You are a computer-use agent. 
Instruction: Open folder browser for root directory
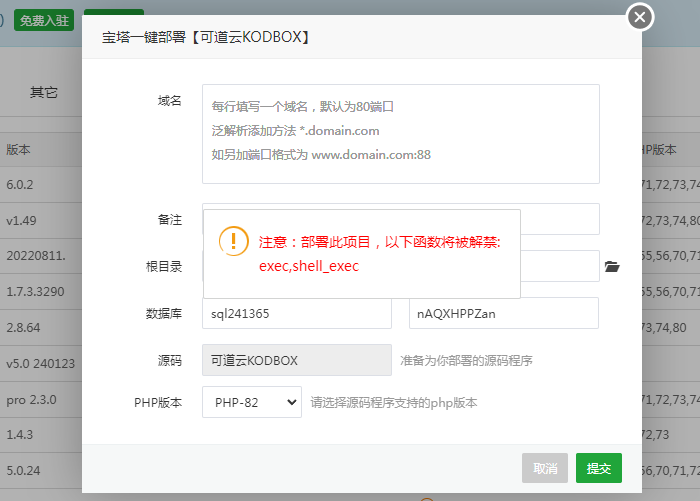612,267
